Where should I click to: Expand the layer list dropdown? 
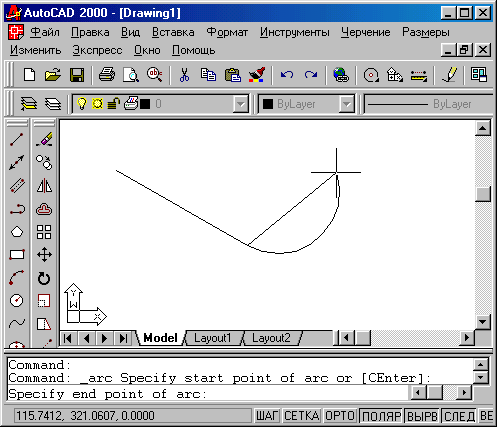pos(240,104)
